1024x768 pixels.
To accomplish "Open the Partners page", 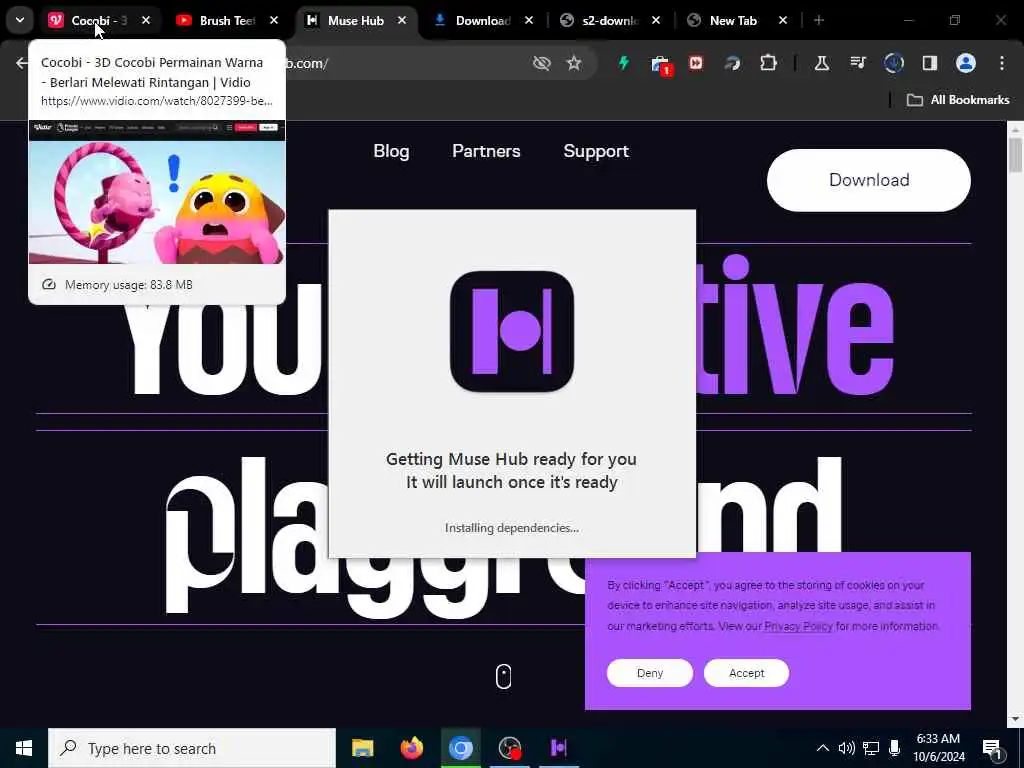I will coord(486,151).
